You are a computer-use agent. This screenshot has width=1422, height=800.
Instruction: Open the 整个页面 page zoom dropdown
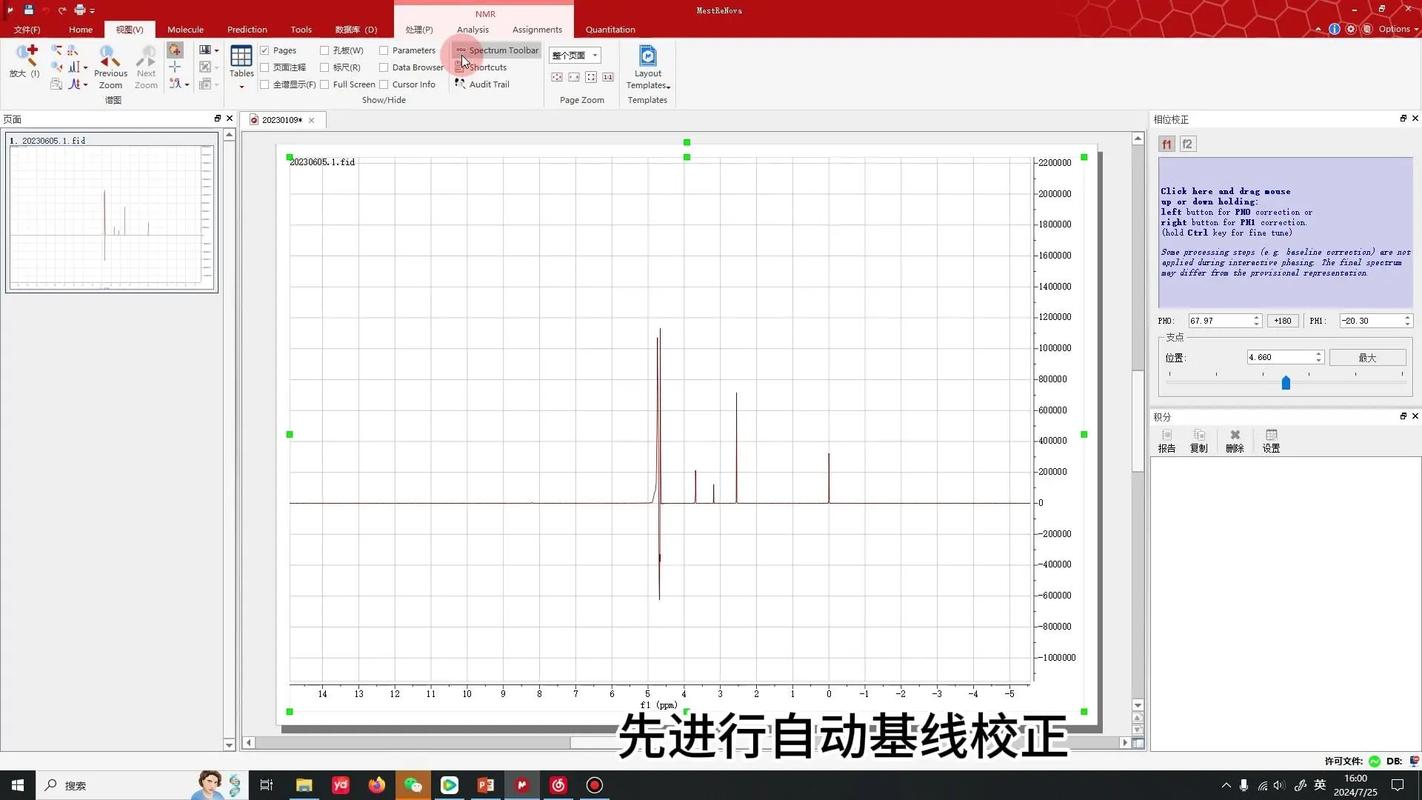594,55
